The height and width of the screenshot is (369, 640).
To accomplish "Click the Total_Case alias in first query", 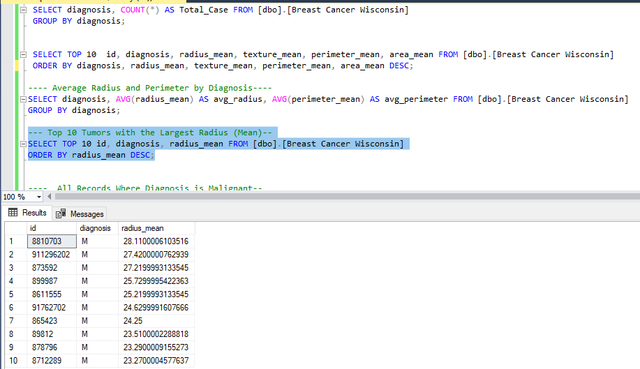I will pos(204,10).
